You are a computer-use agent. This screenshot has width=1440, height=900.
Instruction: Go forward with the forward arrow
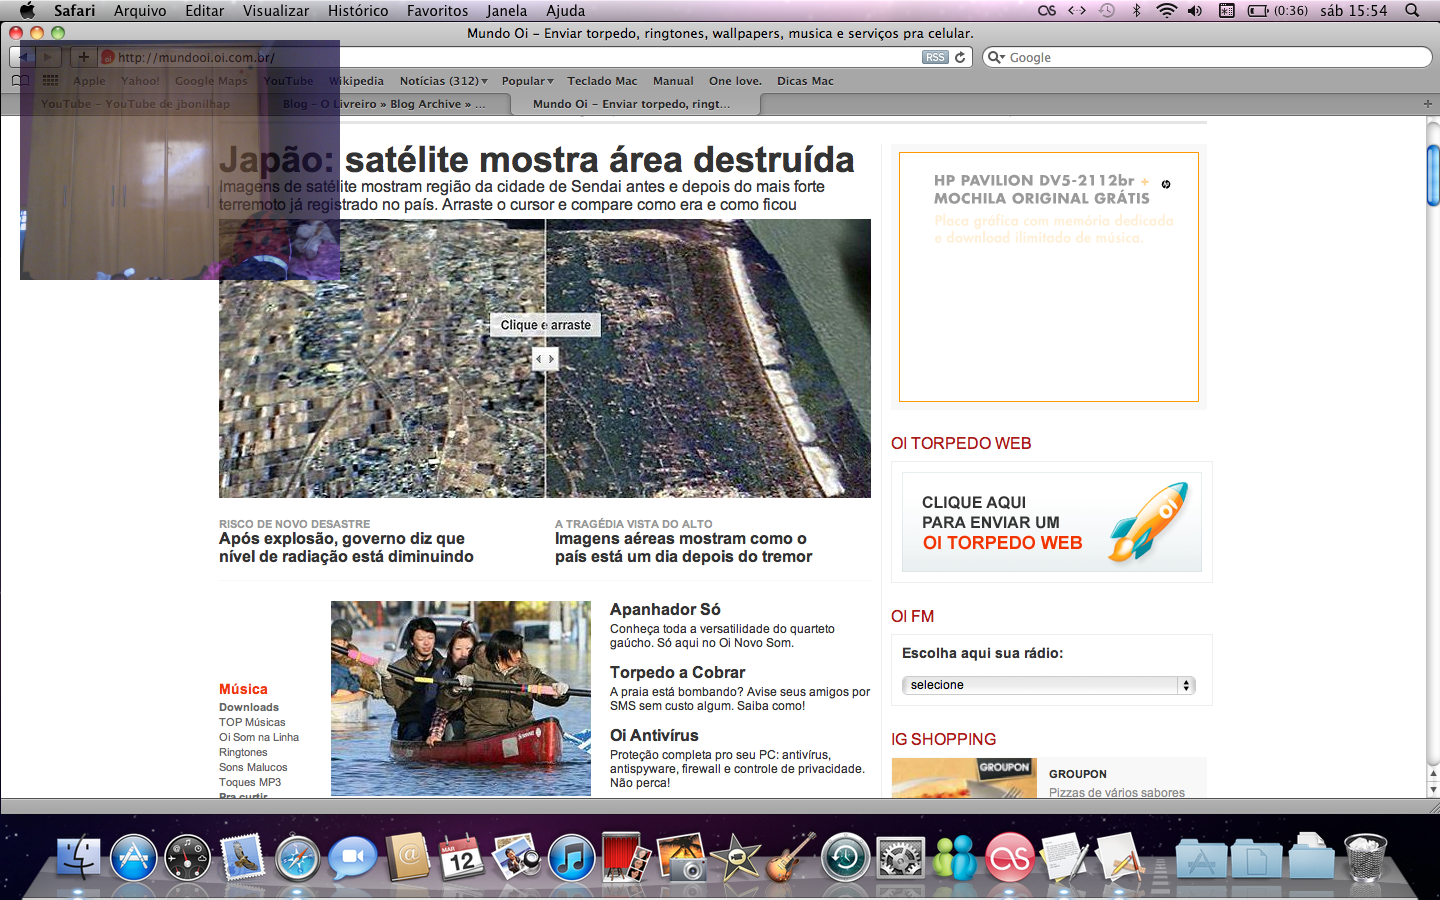pyautogui.click(x=49, y=57)
